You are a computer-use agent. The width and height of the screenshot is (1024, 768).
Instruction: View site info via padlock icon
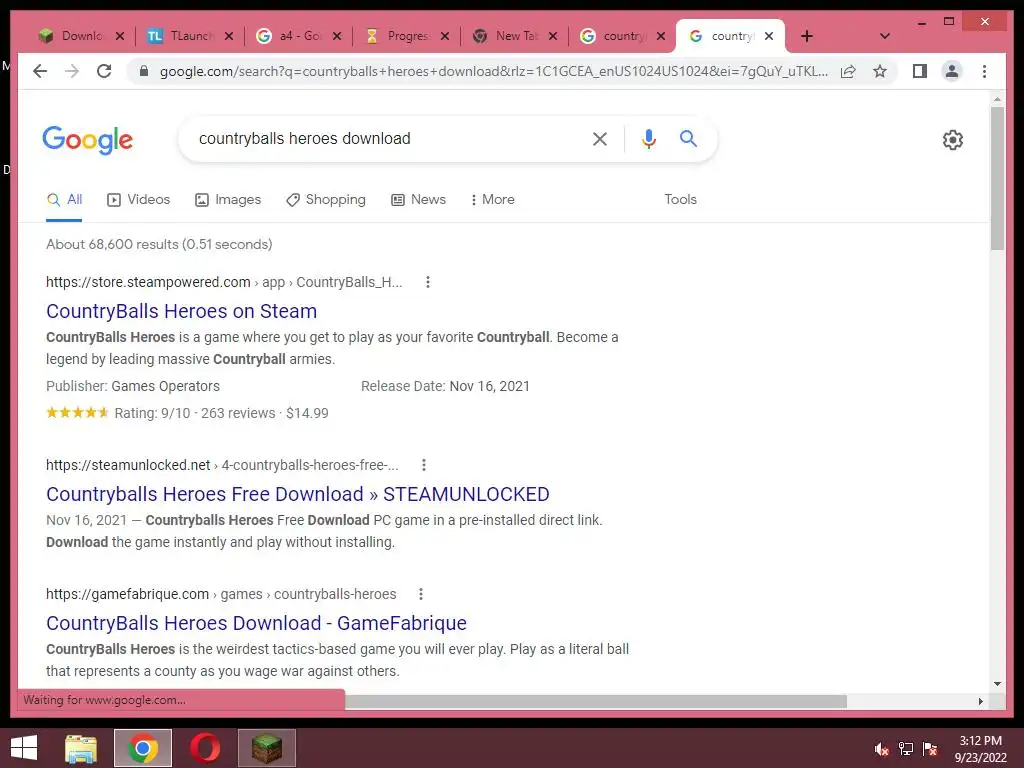tap(144, 71)
